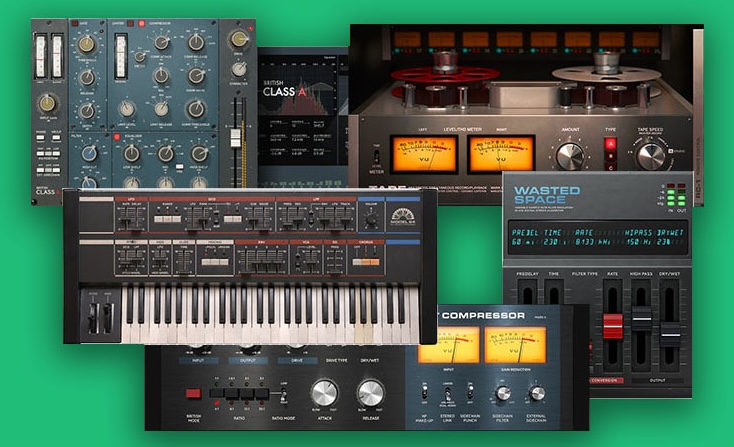Click the Input Gain knob on British Class A
Screen dimensions: 734x447
tap(48, 103)
